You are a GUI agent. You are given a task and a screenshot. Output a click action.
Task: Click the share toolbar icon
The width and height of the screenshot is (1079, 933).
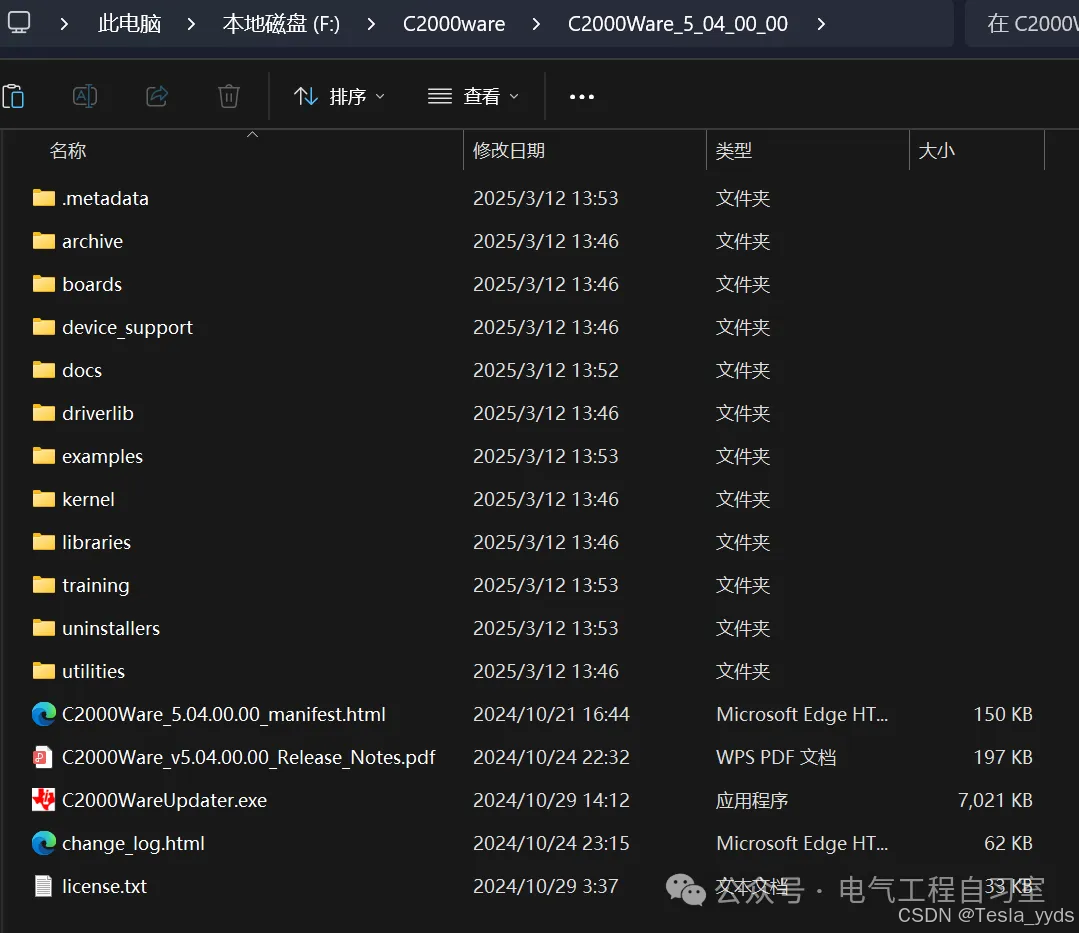point(157,96)
